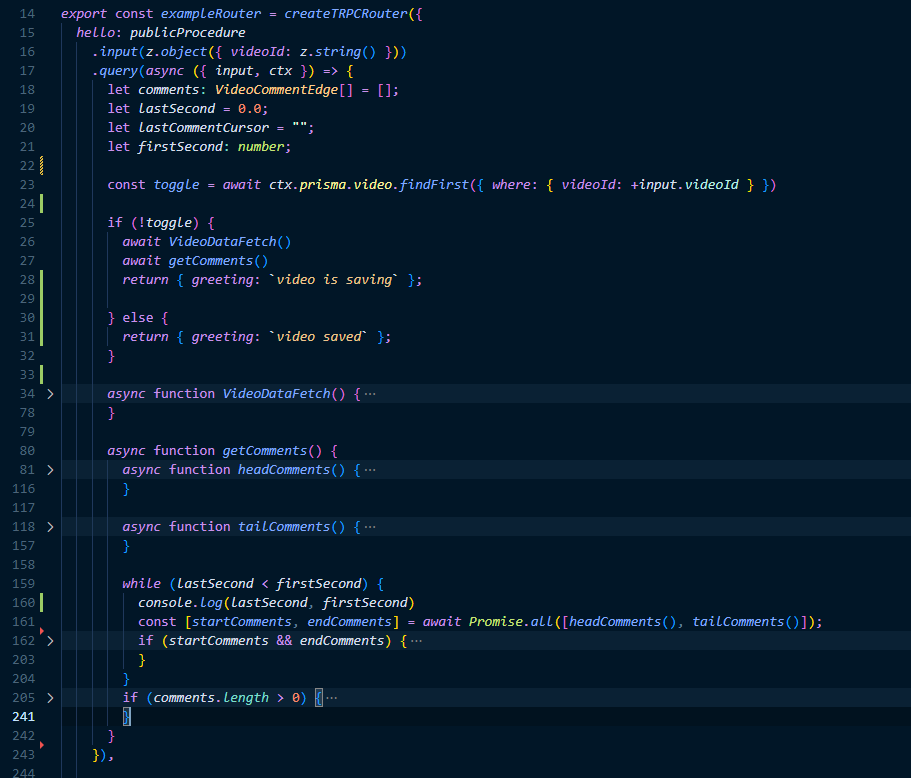Viewport: 911px width, 778px height.
Task: Click the green gutter bar beside line 22
Action: point(40,165)
